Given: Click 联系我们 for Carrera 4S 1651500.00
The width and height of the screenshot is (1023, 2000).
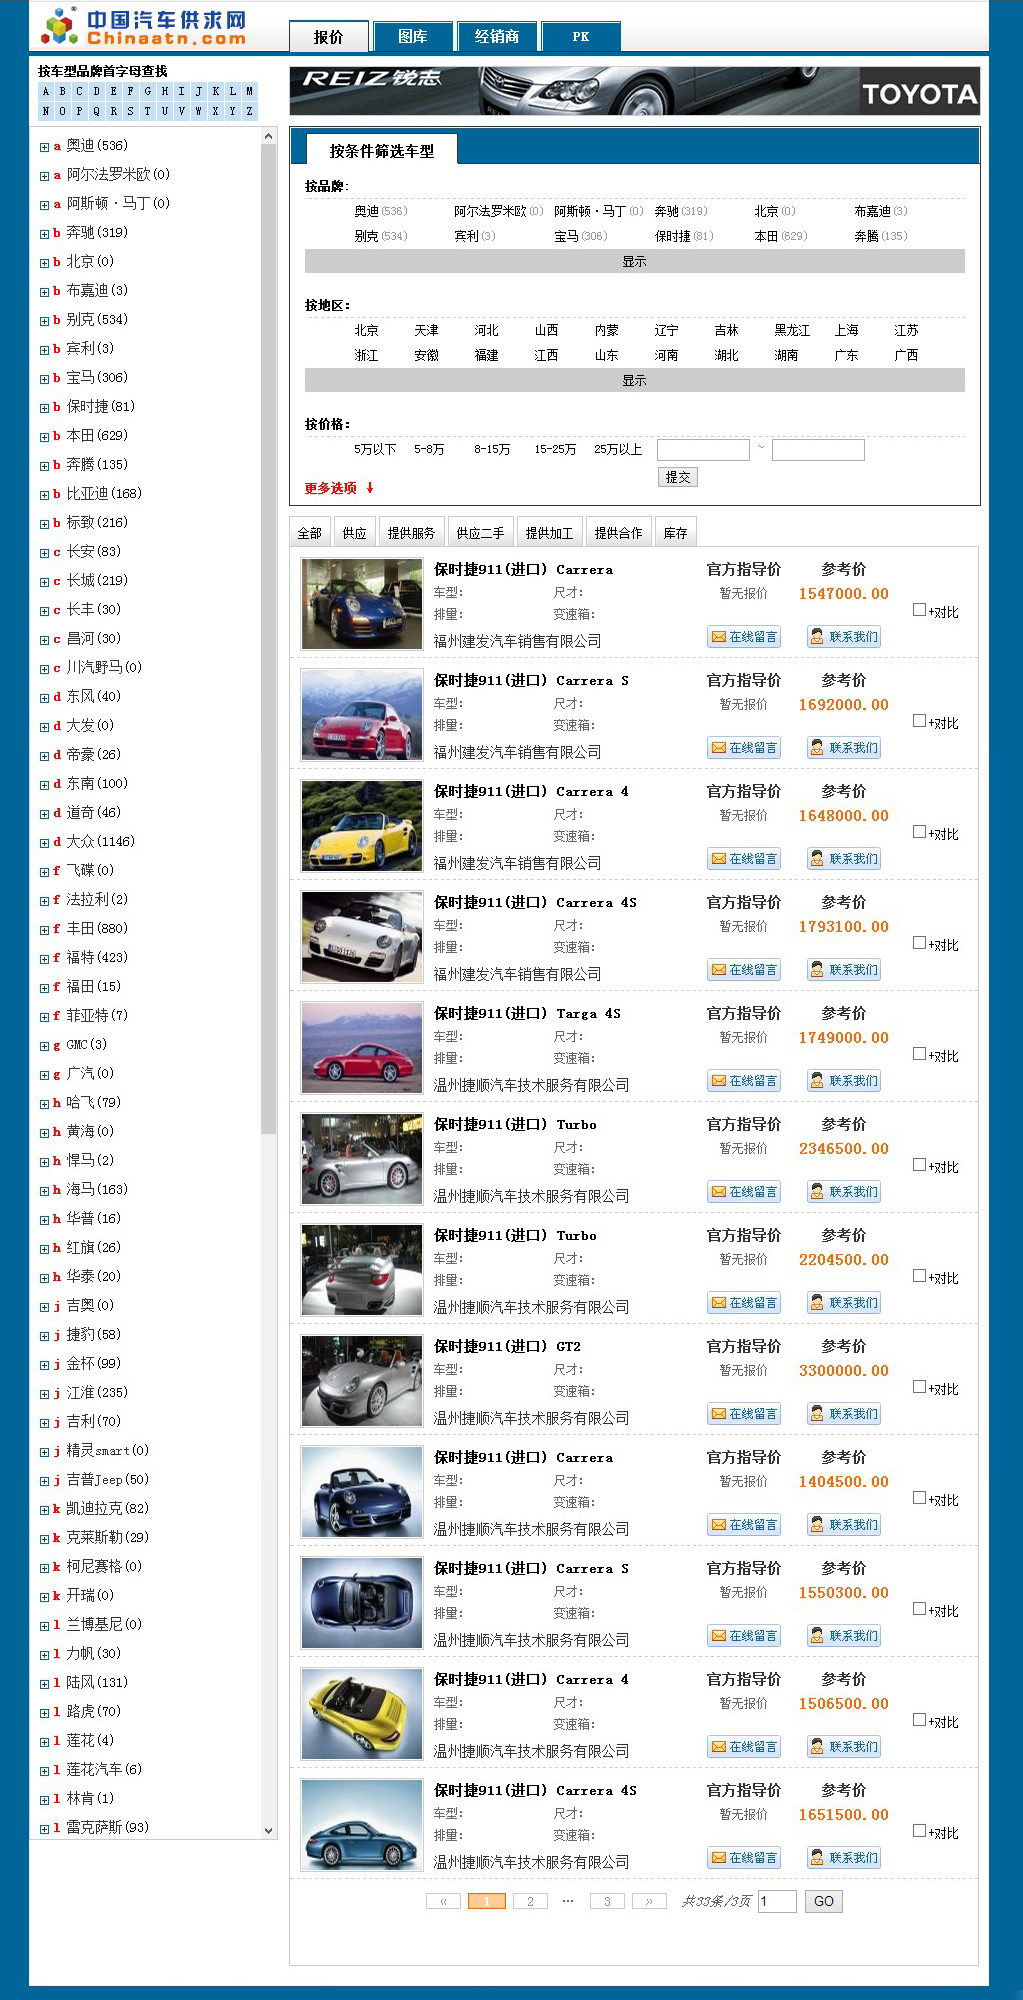Looking at the screenshot, I should click(844, 1858).
